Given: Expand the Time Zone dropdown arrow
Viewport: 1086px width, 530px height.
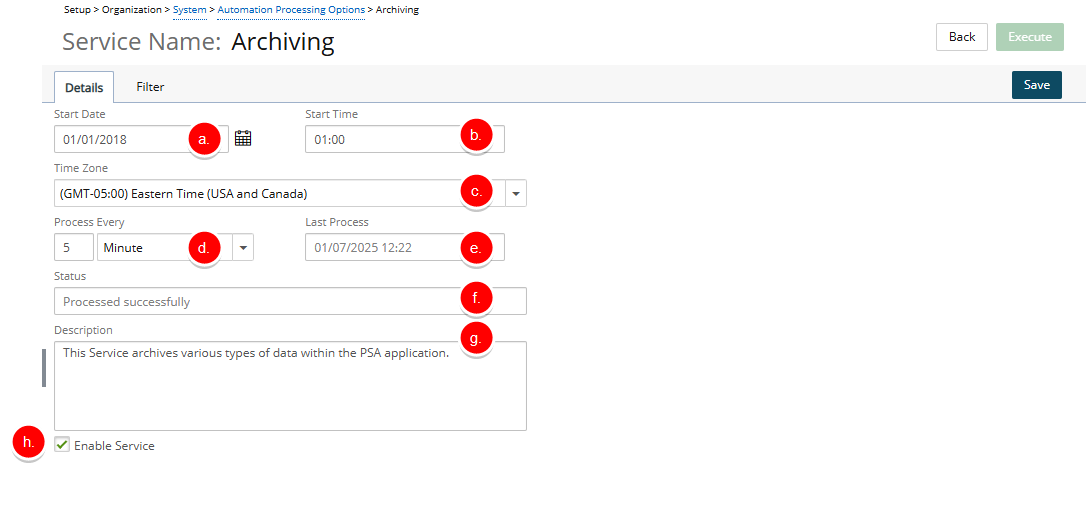Looking at the screenshot, I should 516,193.
